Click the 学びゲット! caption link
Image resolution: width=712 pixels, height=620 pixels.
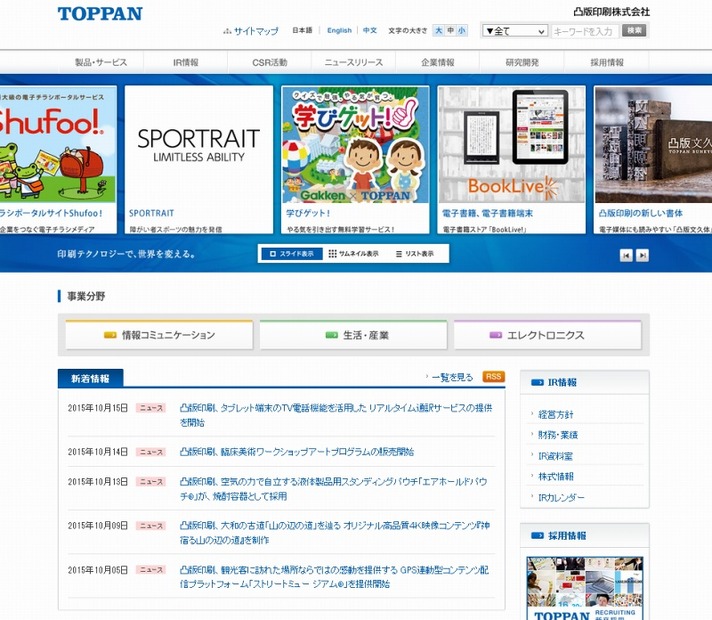click(x=308, y=213)
